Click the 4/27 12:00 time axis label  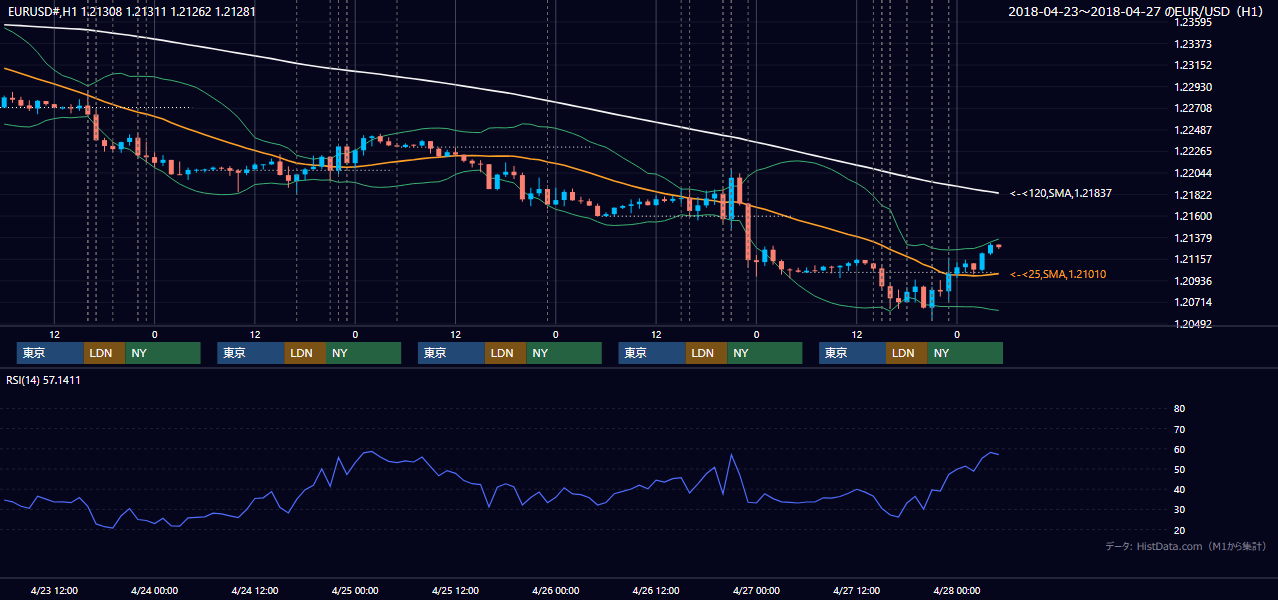(857, 590)
